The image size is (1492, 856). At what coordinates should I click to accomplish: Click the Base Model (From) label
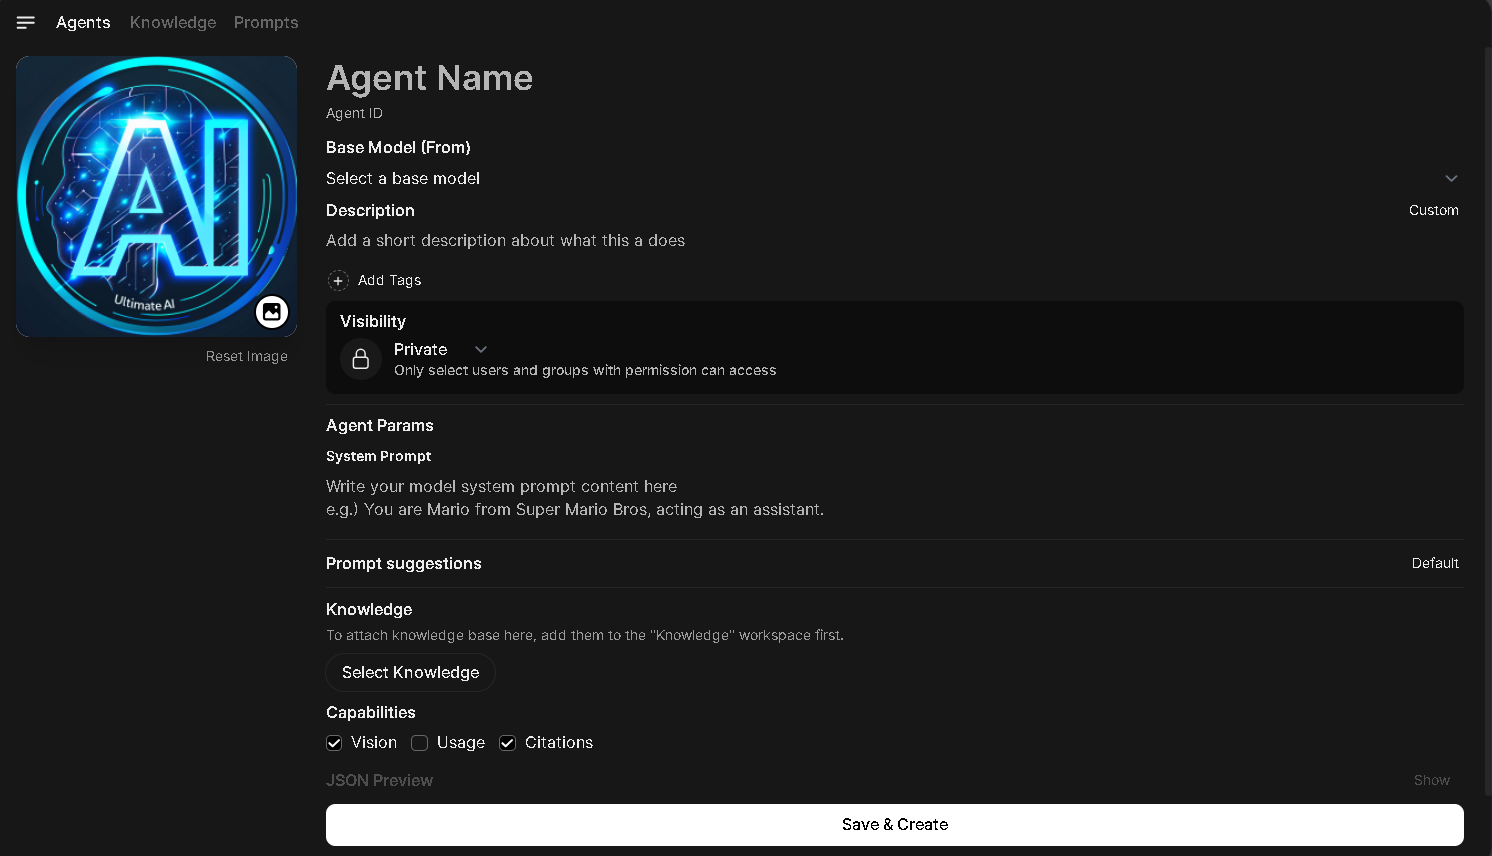pos(398,147)
